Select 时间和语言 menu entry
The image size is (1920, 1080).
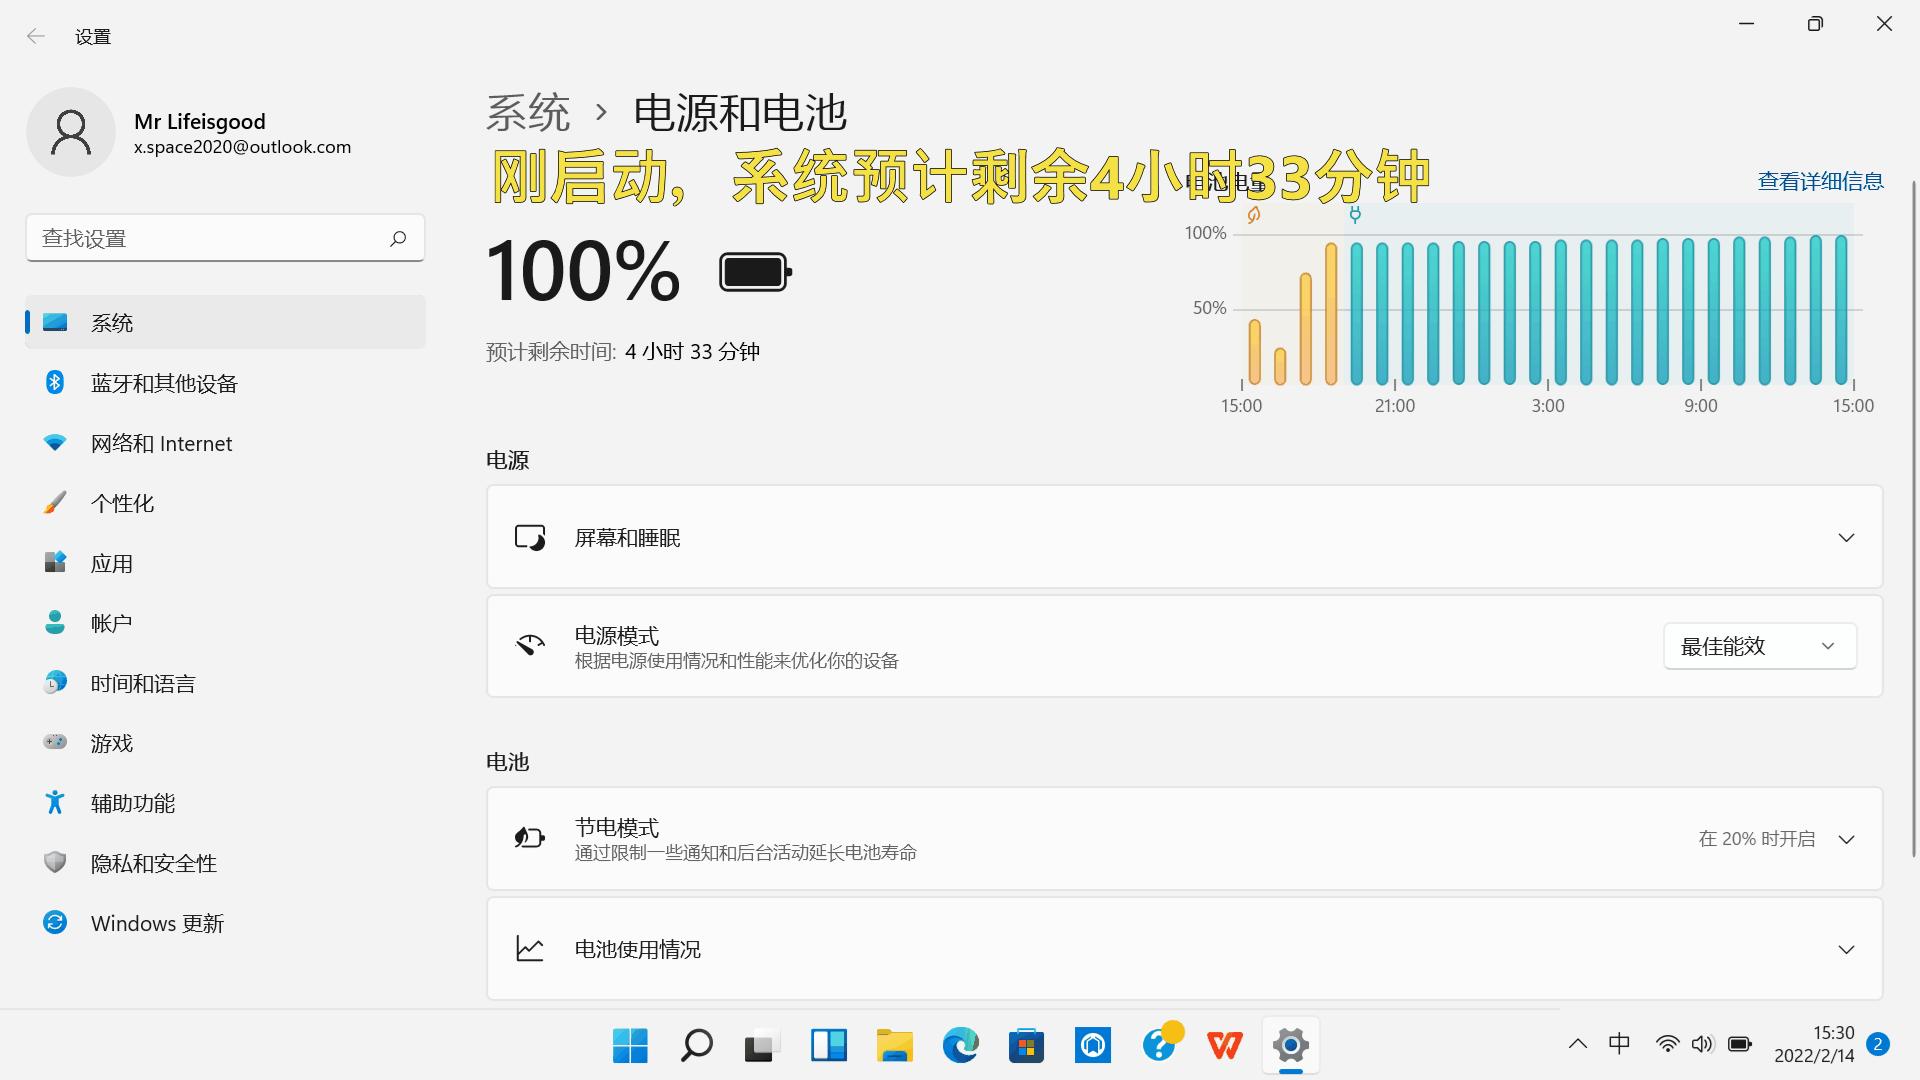tap(143, 682)
